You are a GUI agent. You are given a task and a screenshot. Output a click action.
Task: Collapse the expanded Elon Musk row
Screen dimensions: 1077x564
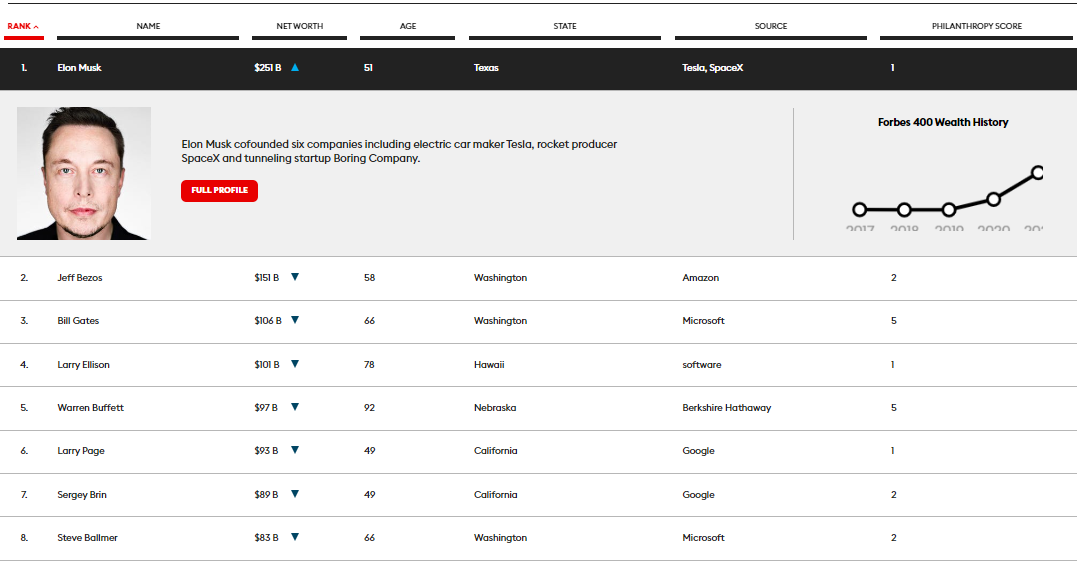click(80, 68)
